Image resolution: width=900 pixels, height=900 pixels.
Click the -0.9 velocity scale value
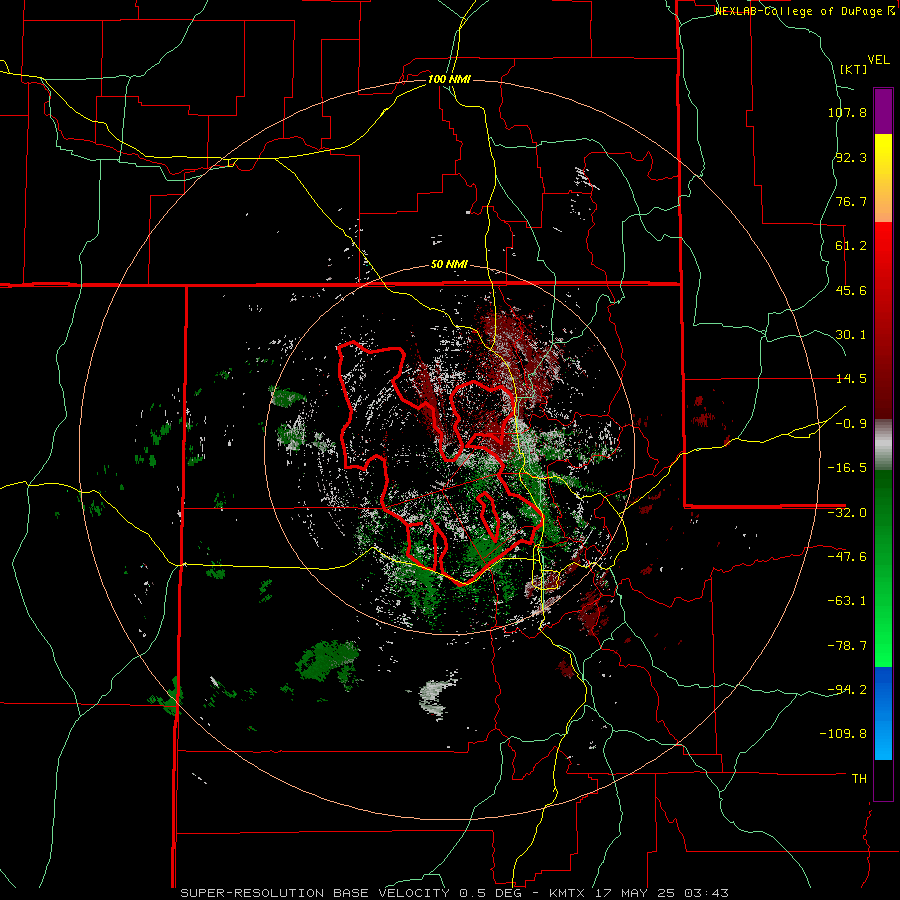[x=851, y=424]
